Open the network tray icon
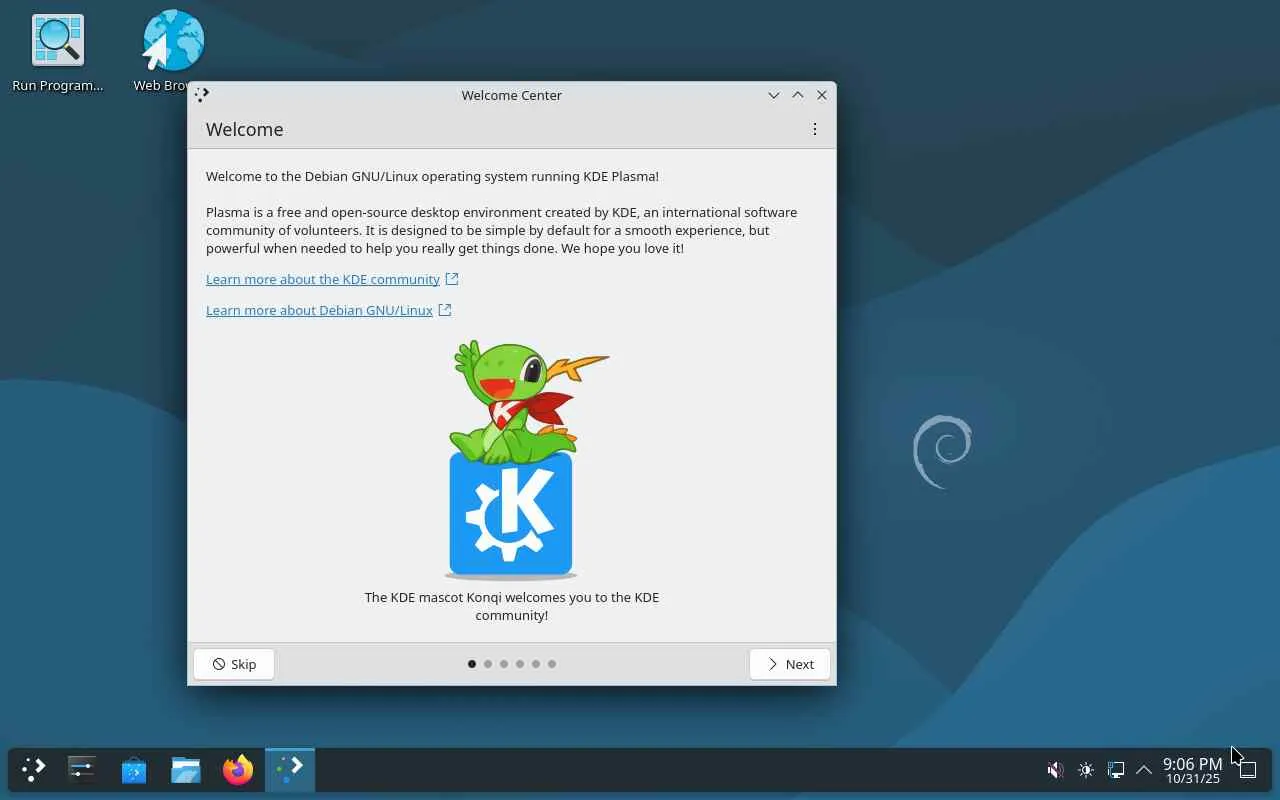Screen dimensions: 1280x800 pyautogui.click(x=1116, y=770)
